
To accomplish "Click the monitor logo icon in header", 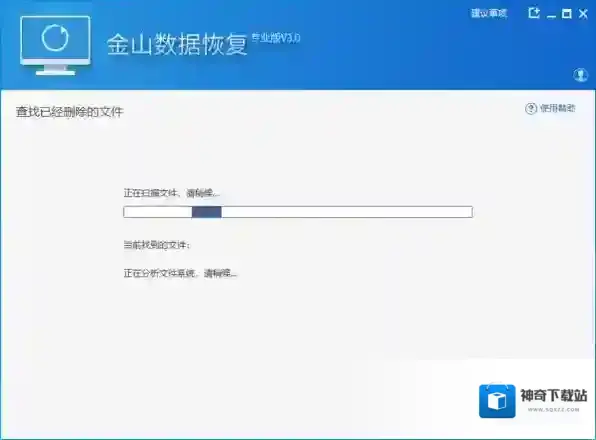I will (x=55, y=45).
